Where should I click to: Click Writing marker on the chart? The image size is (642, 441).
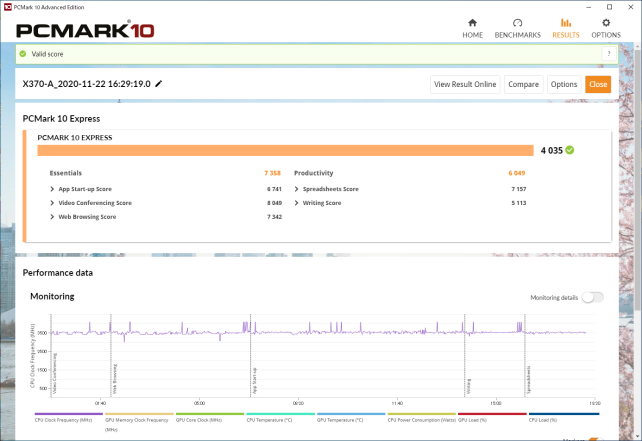pyautogui.click(x=469, y=387)
